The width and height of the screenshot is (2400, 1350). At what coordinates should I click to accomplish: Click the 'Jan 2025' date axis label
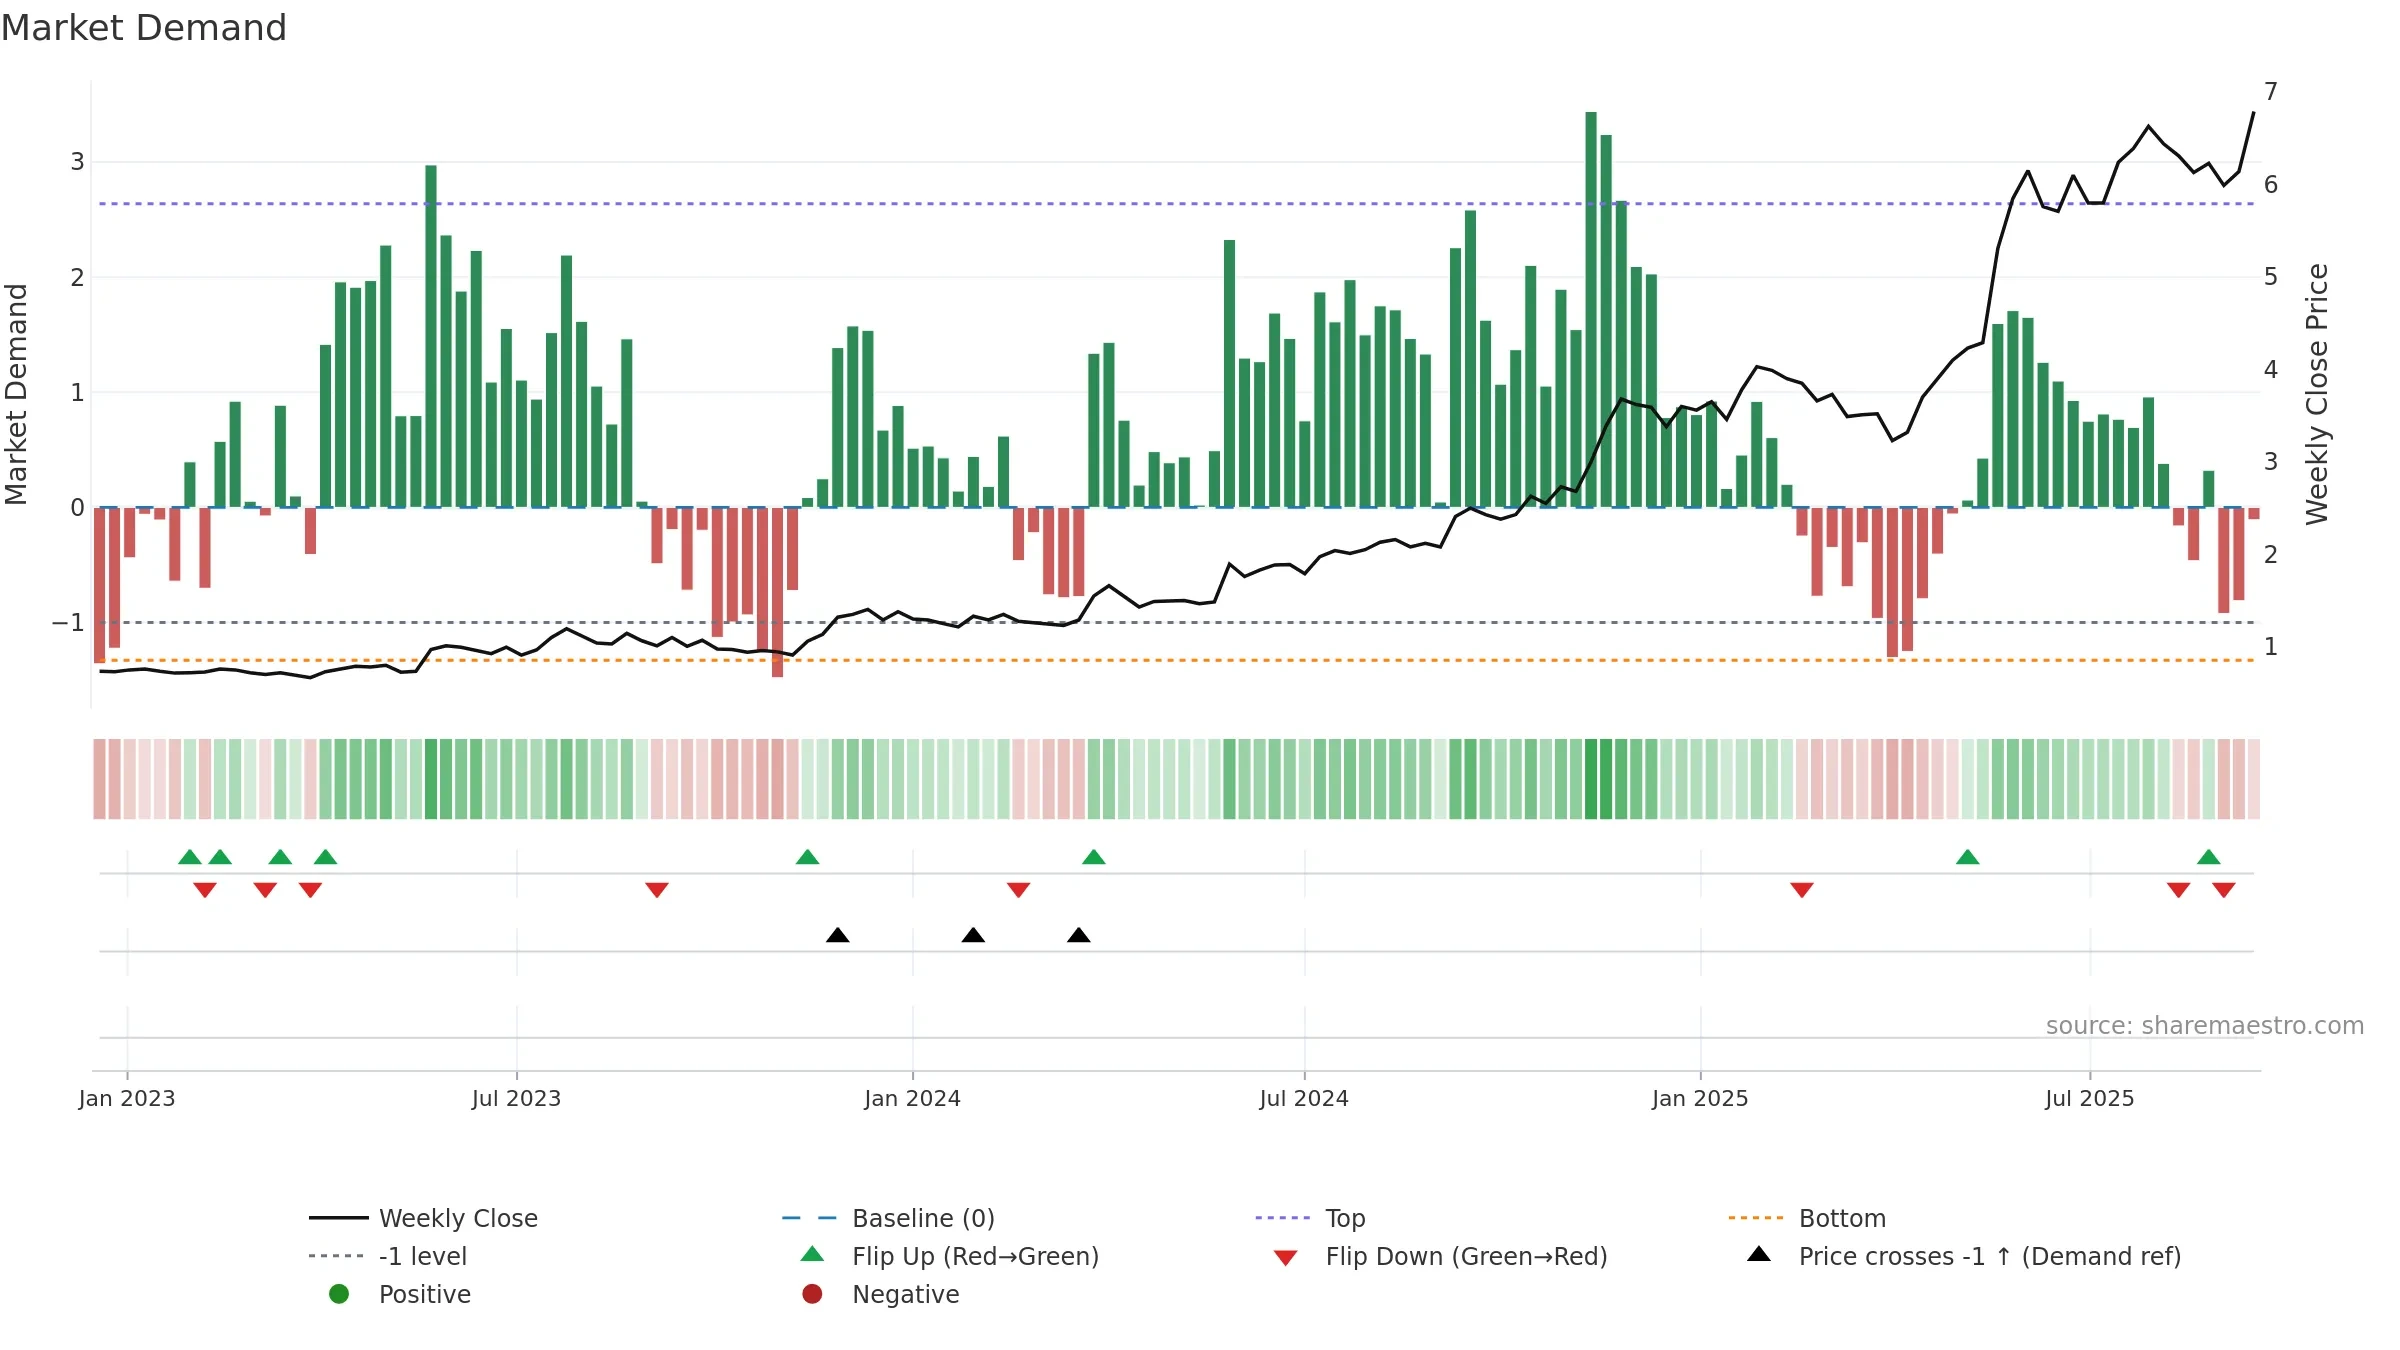[x=1700, y=1098]
